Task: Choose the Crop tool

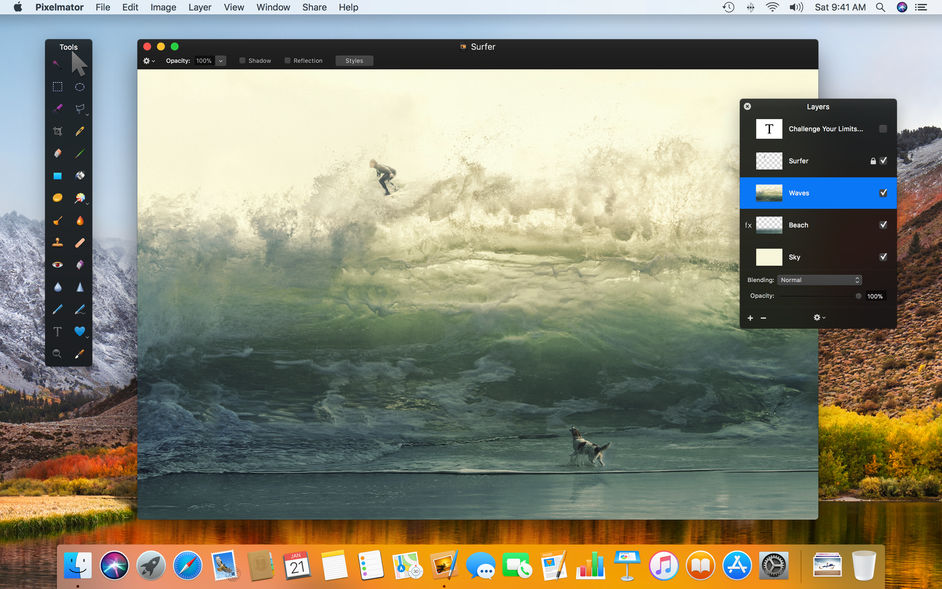Action: (57, 131)
